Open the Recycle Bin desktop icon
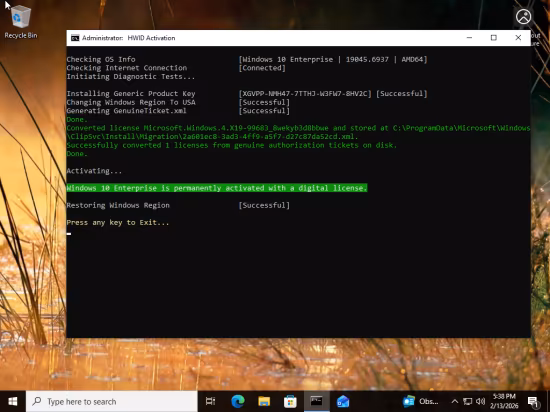The image size is (550, 412). (21, 22)
